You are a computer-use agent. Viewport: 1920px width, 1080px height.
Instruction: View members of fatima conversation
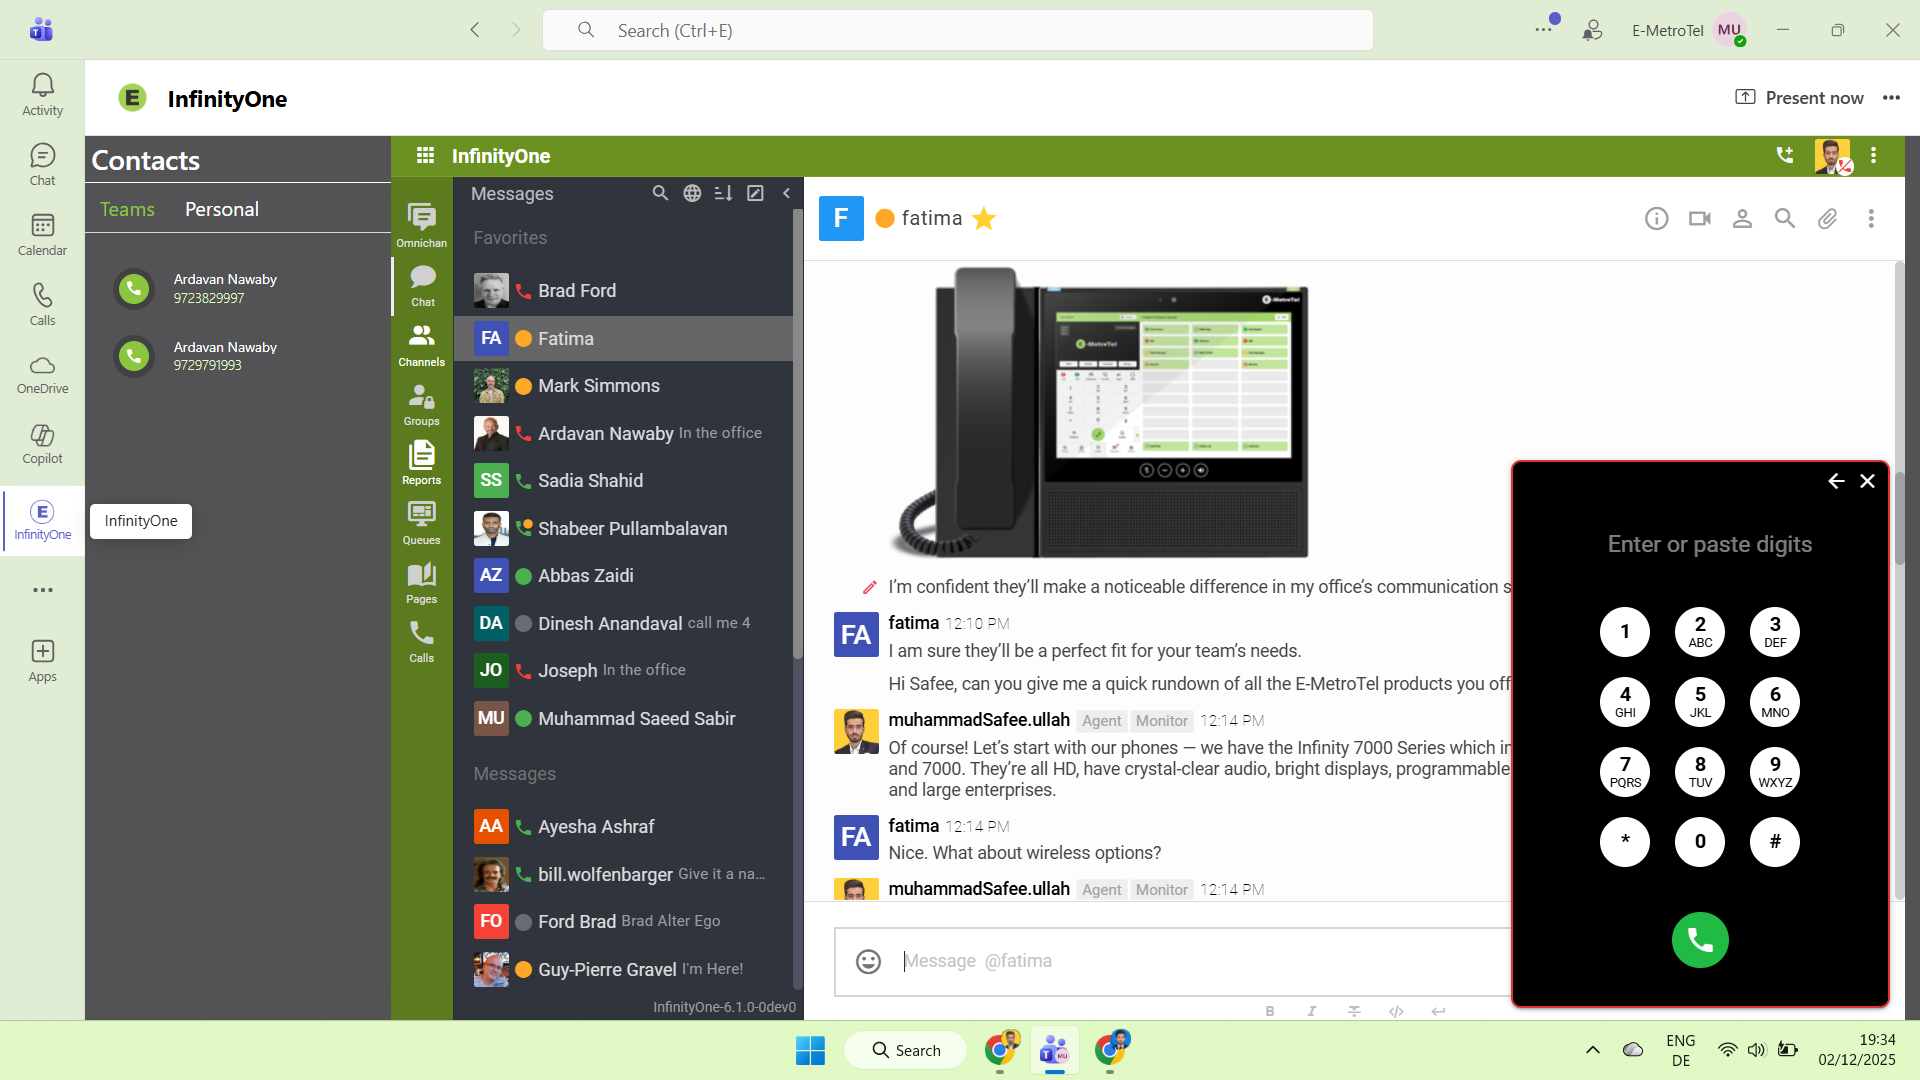(x=1742, y=218)
